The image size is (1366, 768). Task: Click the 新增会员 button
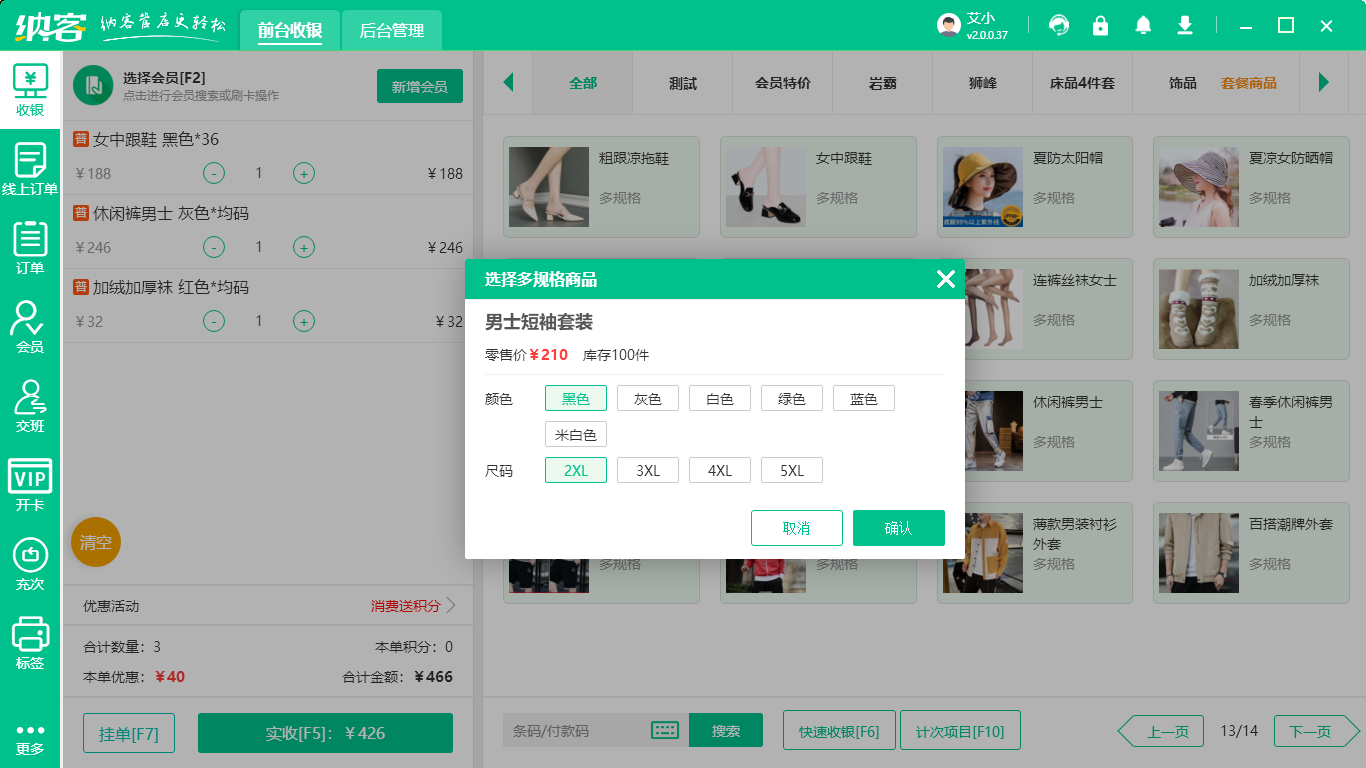pos(419,87)
